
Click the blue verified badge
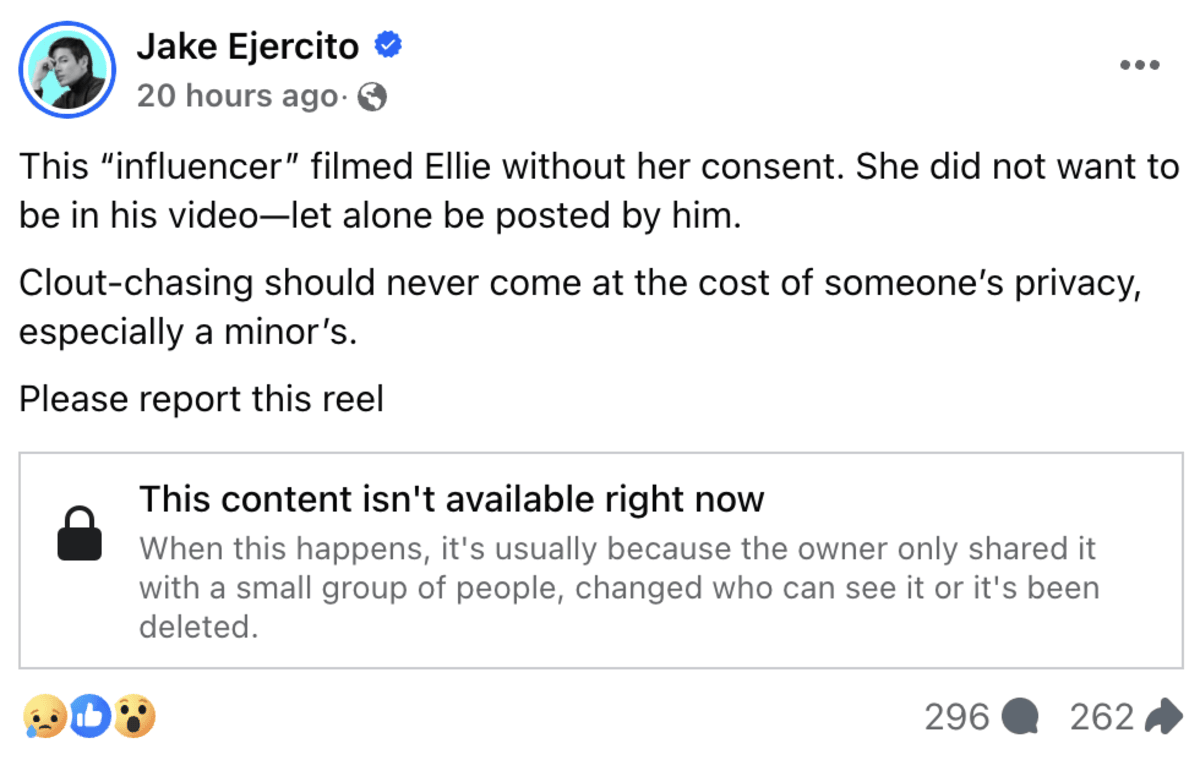click(x=388, y=45)
